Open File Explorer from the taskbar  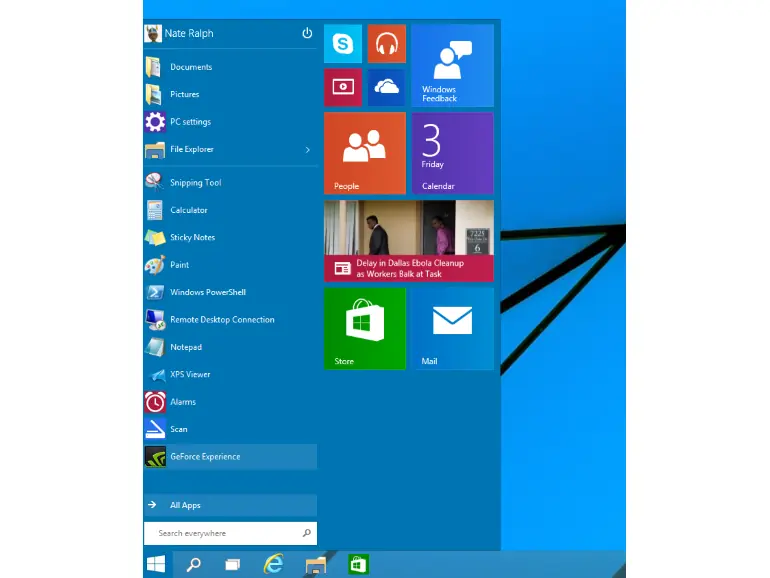point(315,565)
